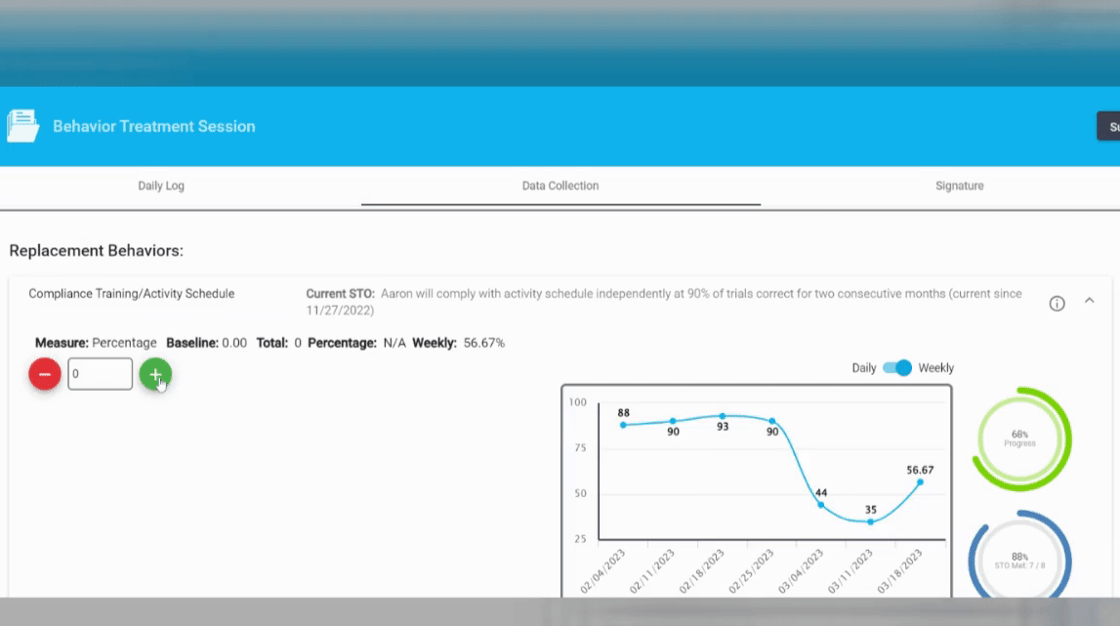Click the 'Measure: Percentage' text
The height and width of the screenshot is (626, 1120).
[96, 343]
